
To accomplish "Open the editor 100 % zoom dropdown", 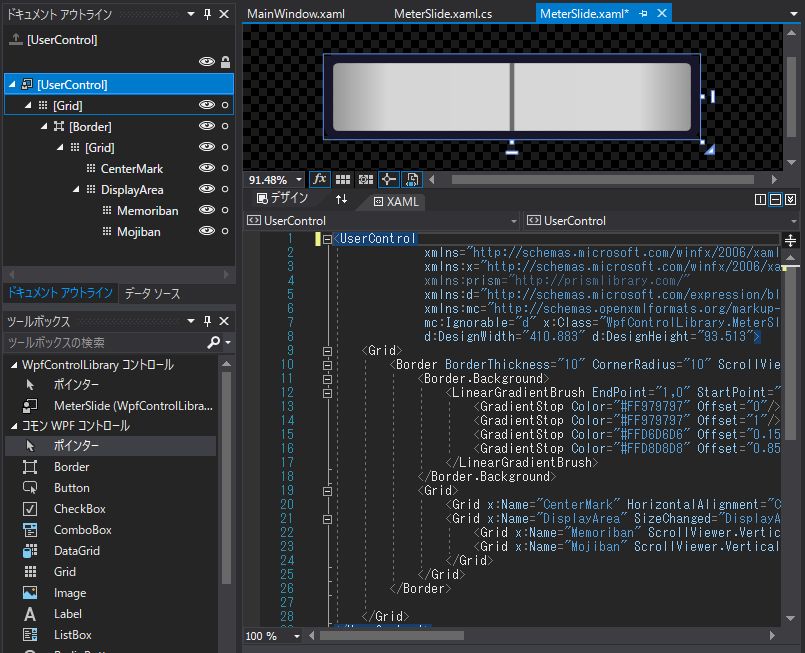I will pyautogui.click(x=297, y=636).
